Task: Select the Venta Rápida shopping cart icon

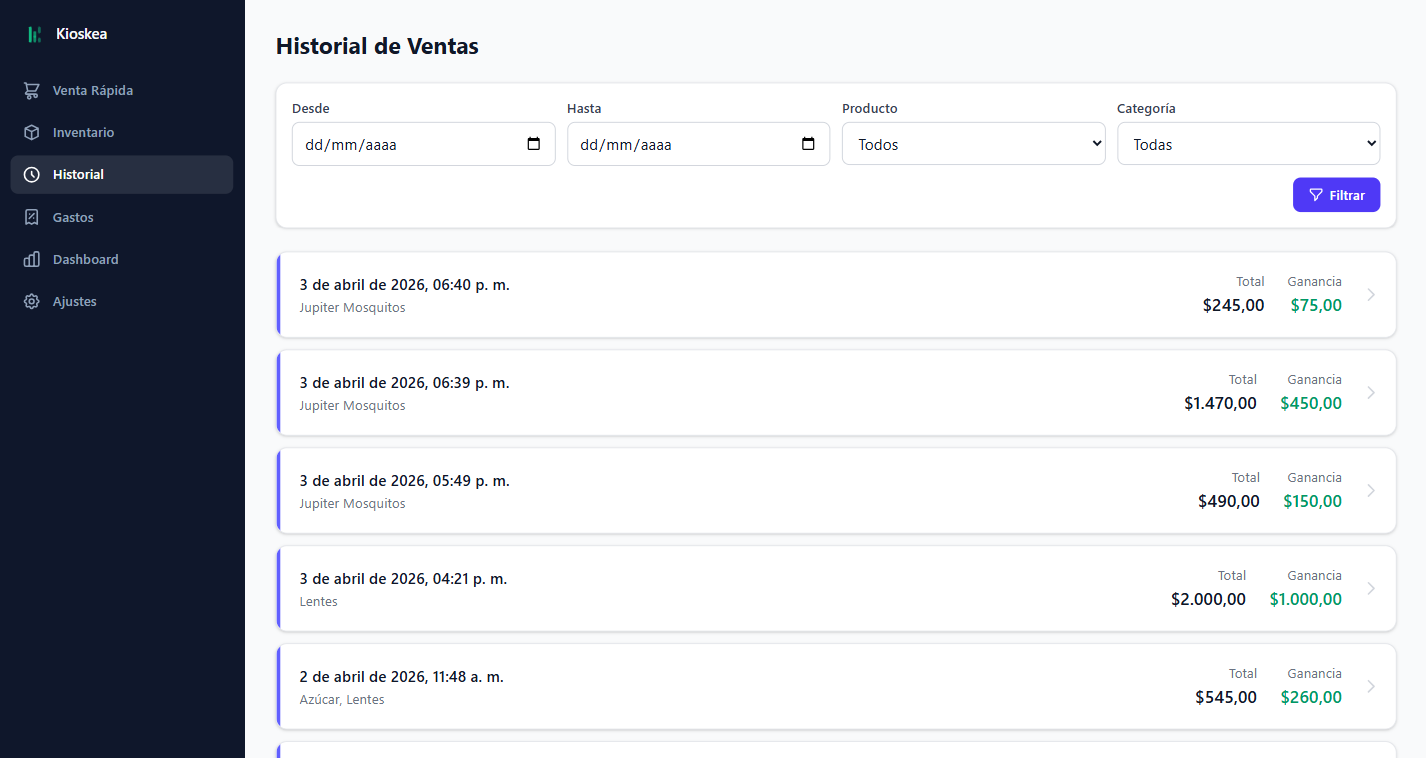Action: pos(31,89)
